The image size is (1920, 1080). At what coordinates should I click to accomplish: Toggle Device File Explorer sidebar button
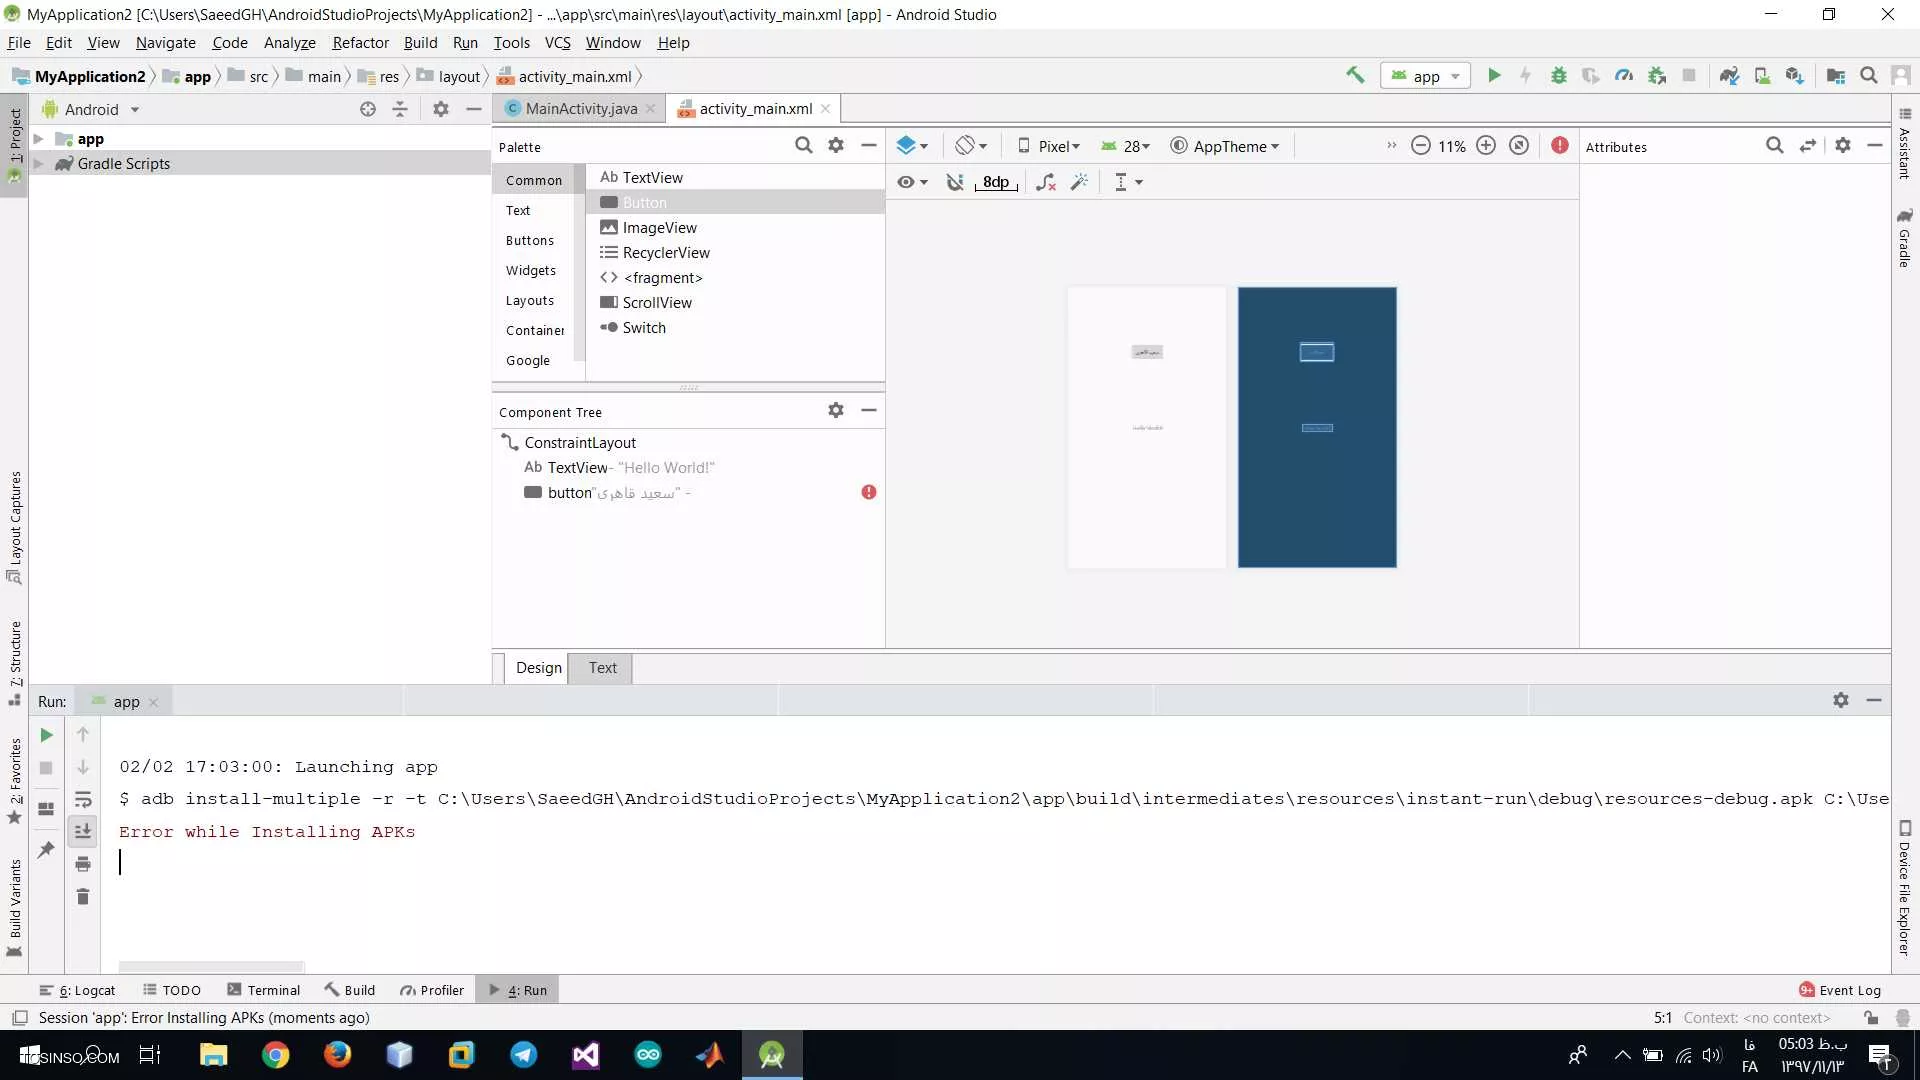[1905, 888]
